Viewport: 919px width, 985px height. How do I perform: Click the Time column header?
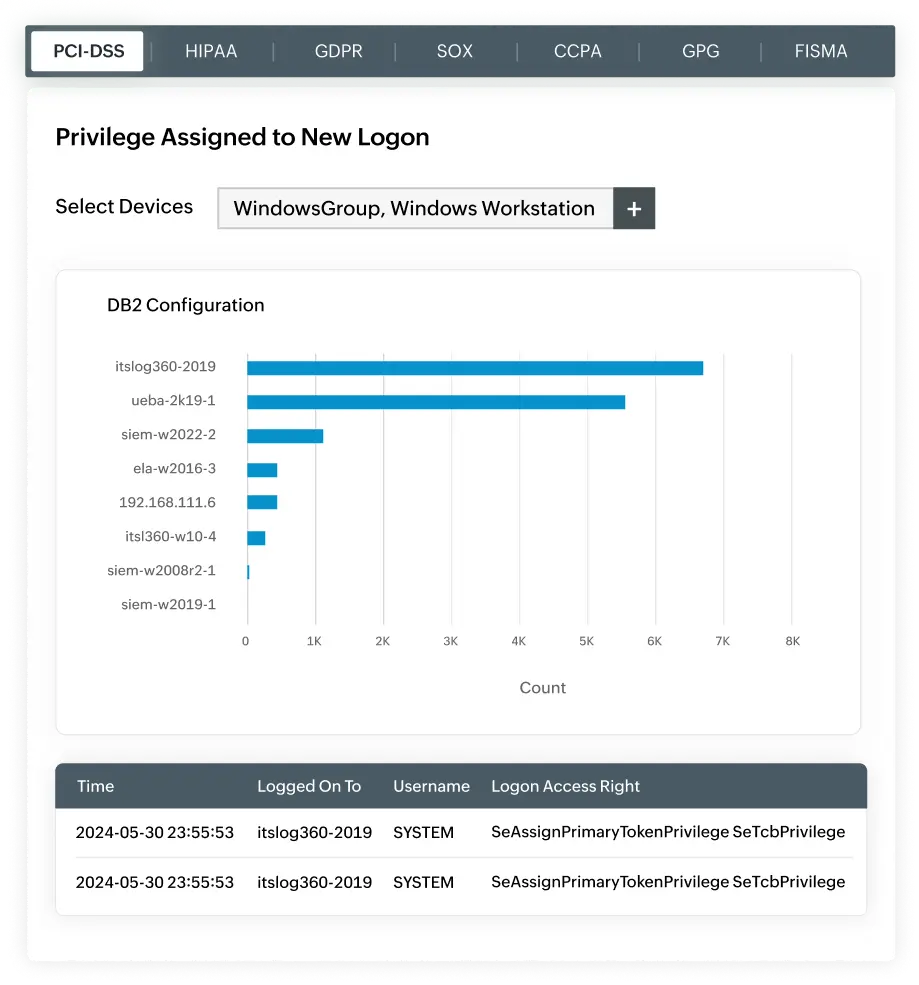[x=95, y=786]
